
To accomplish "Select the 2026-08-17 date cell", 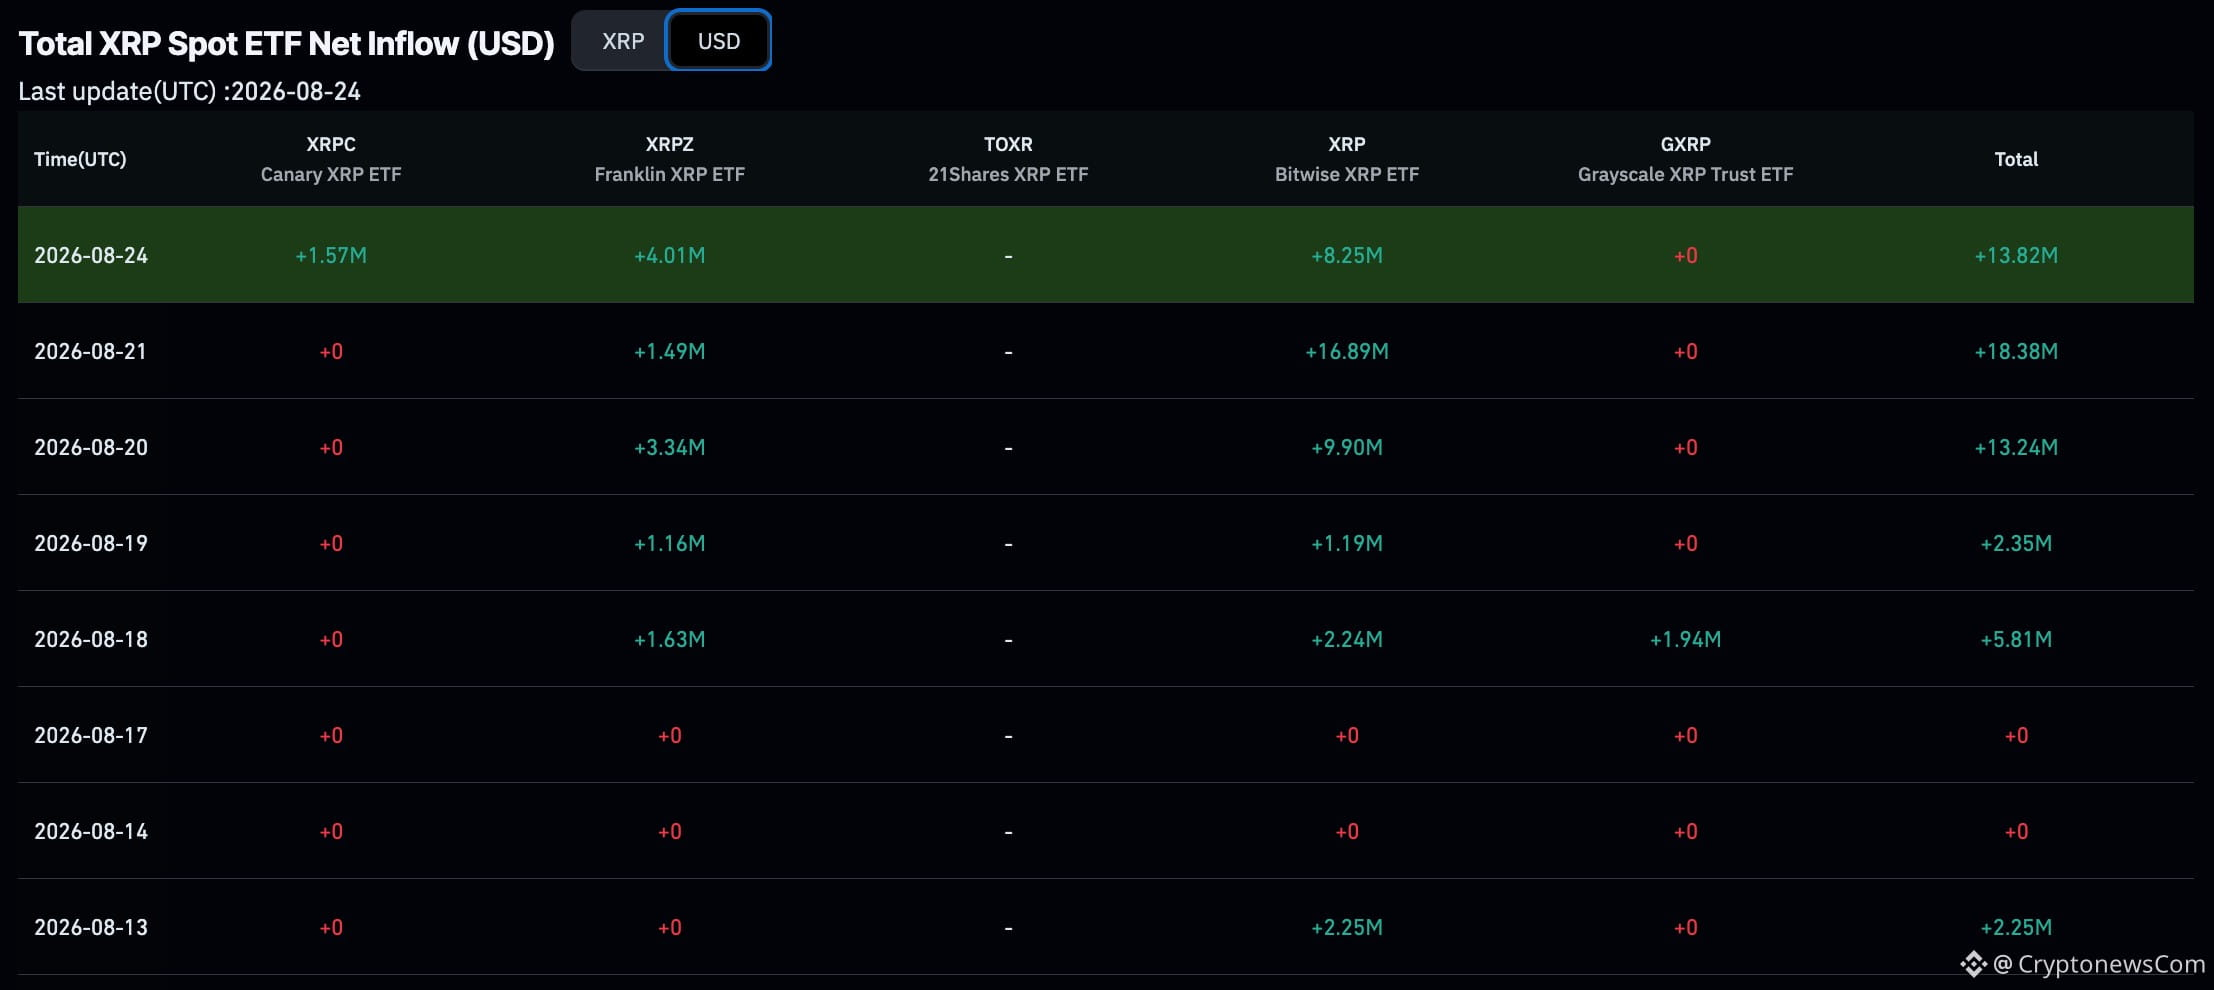I will pyautogui.click(x=91, y=735).
